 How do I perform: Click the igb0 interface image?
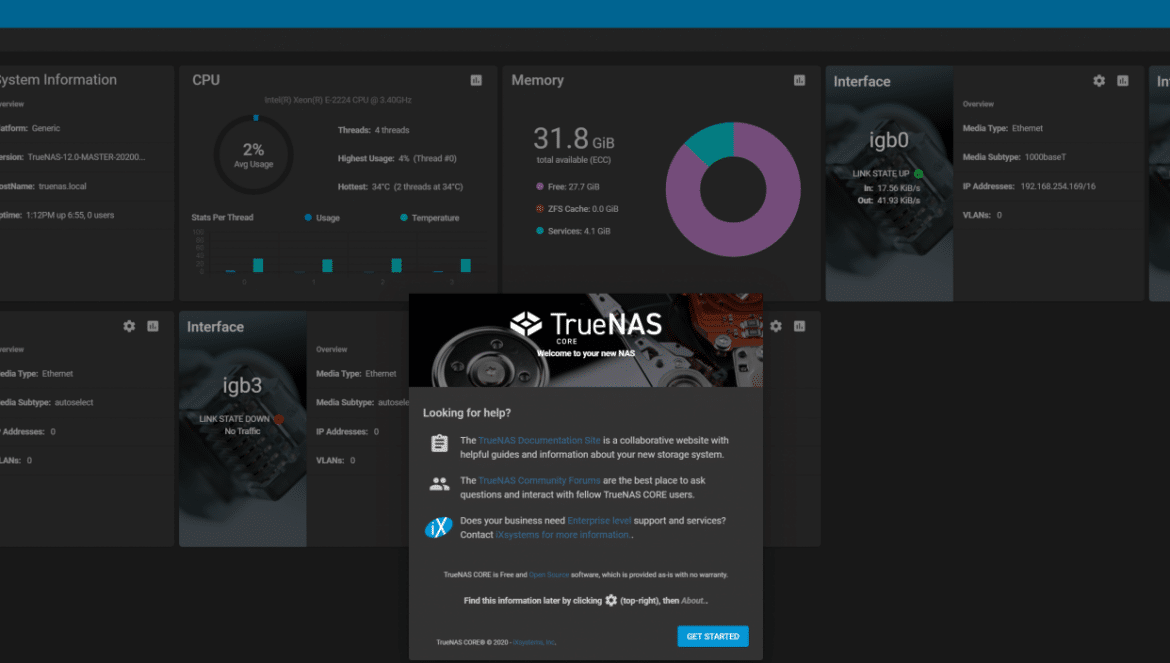(x=889, y=183)
